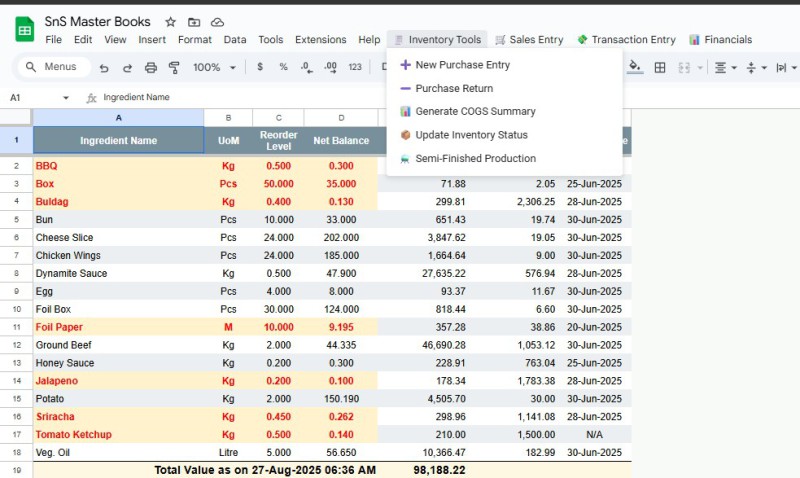Click Semi-Finished Production menu option
Image resolution: width=800 pixels, height=478 pixels.
[475, 158]
